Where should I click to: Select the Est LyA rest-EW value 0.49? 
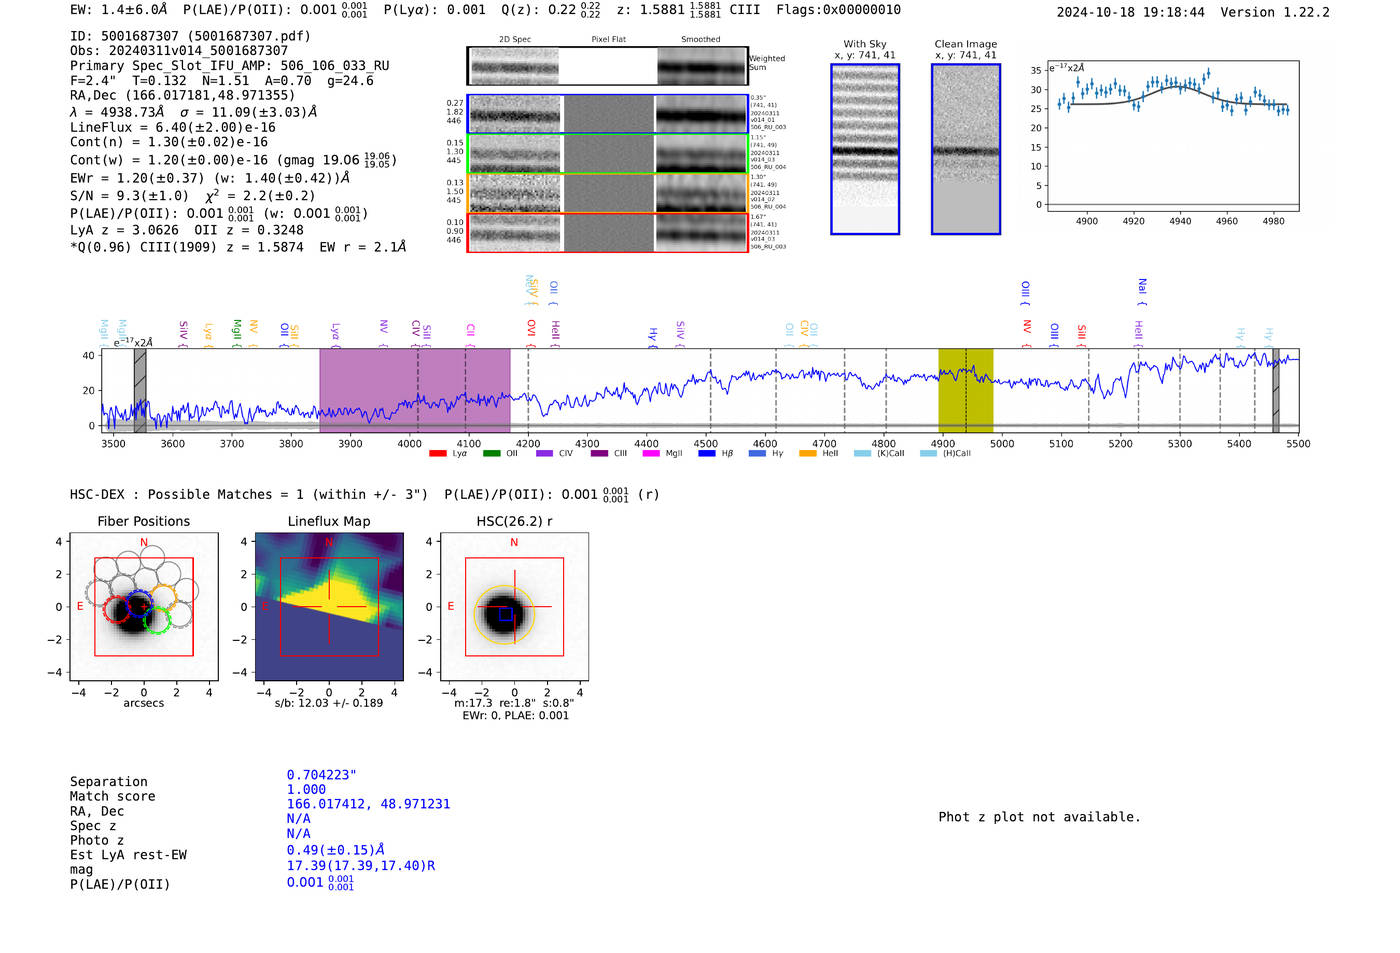click(336, 850)
